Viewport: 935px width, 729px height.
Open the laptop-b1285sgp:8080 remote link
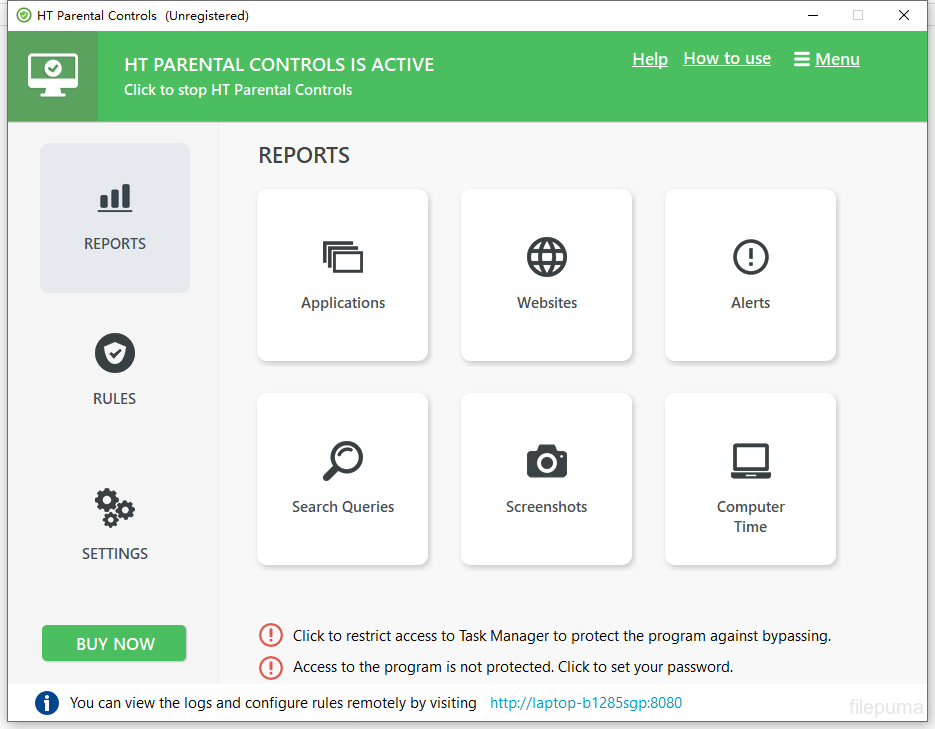coord(586,703)
